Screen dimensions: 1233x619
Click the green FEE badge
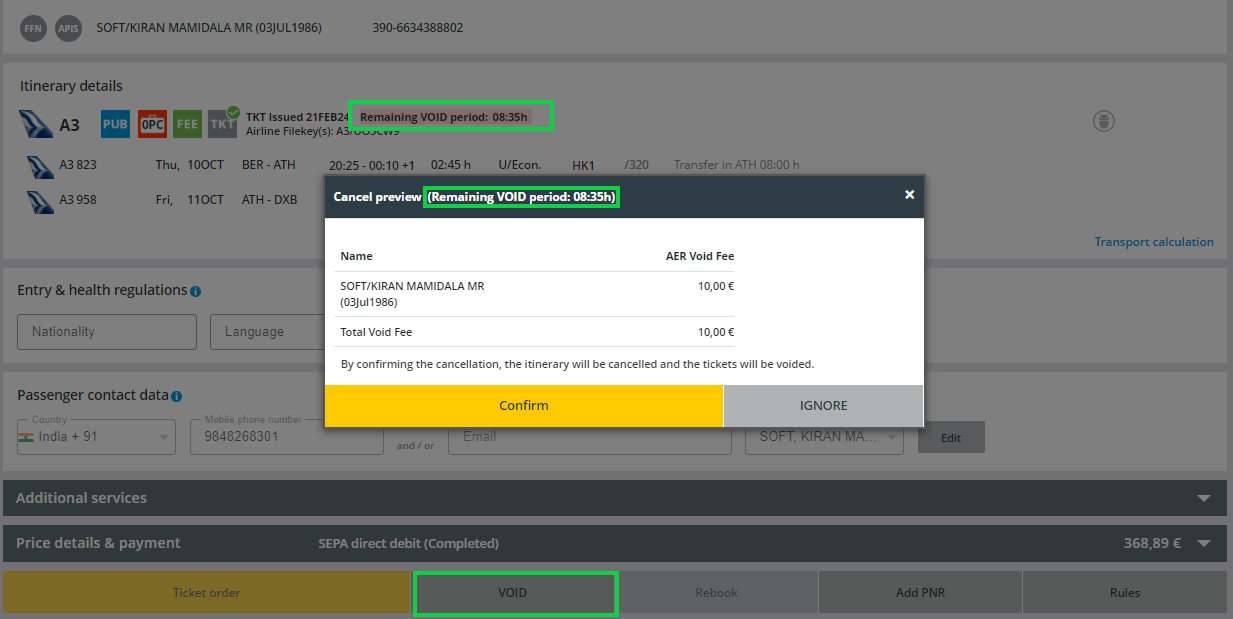(x=187, y=124)
